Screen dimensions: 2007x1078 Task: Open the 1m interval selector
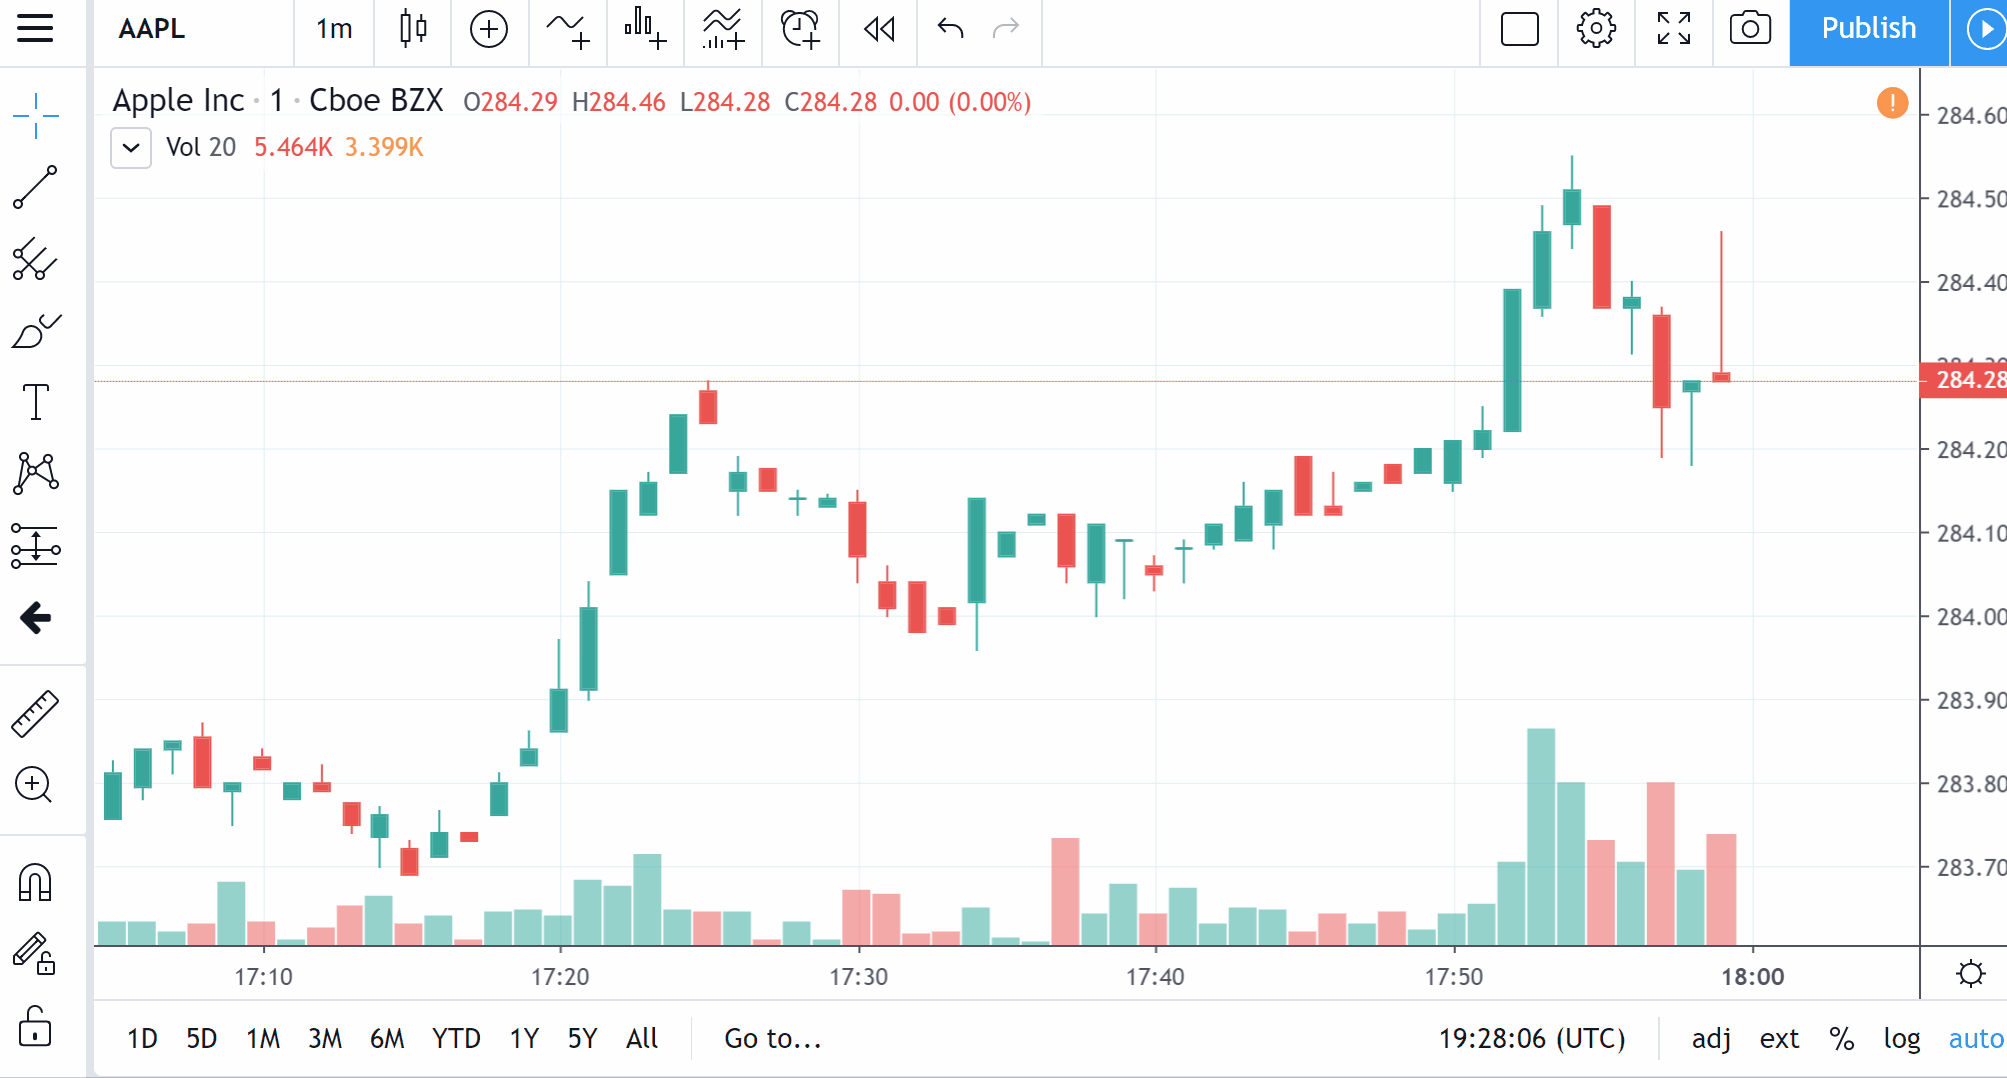pos(333,30)
